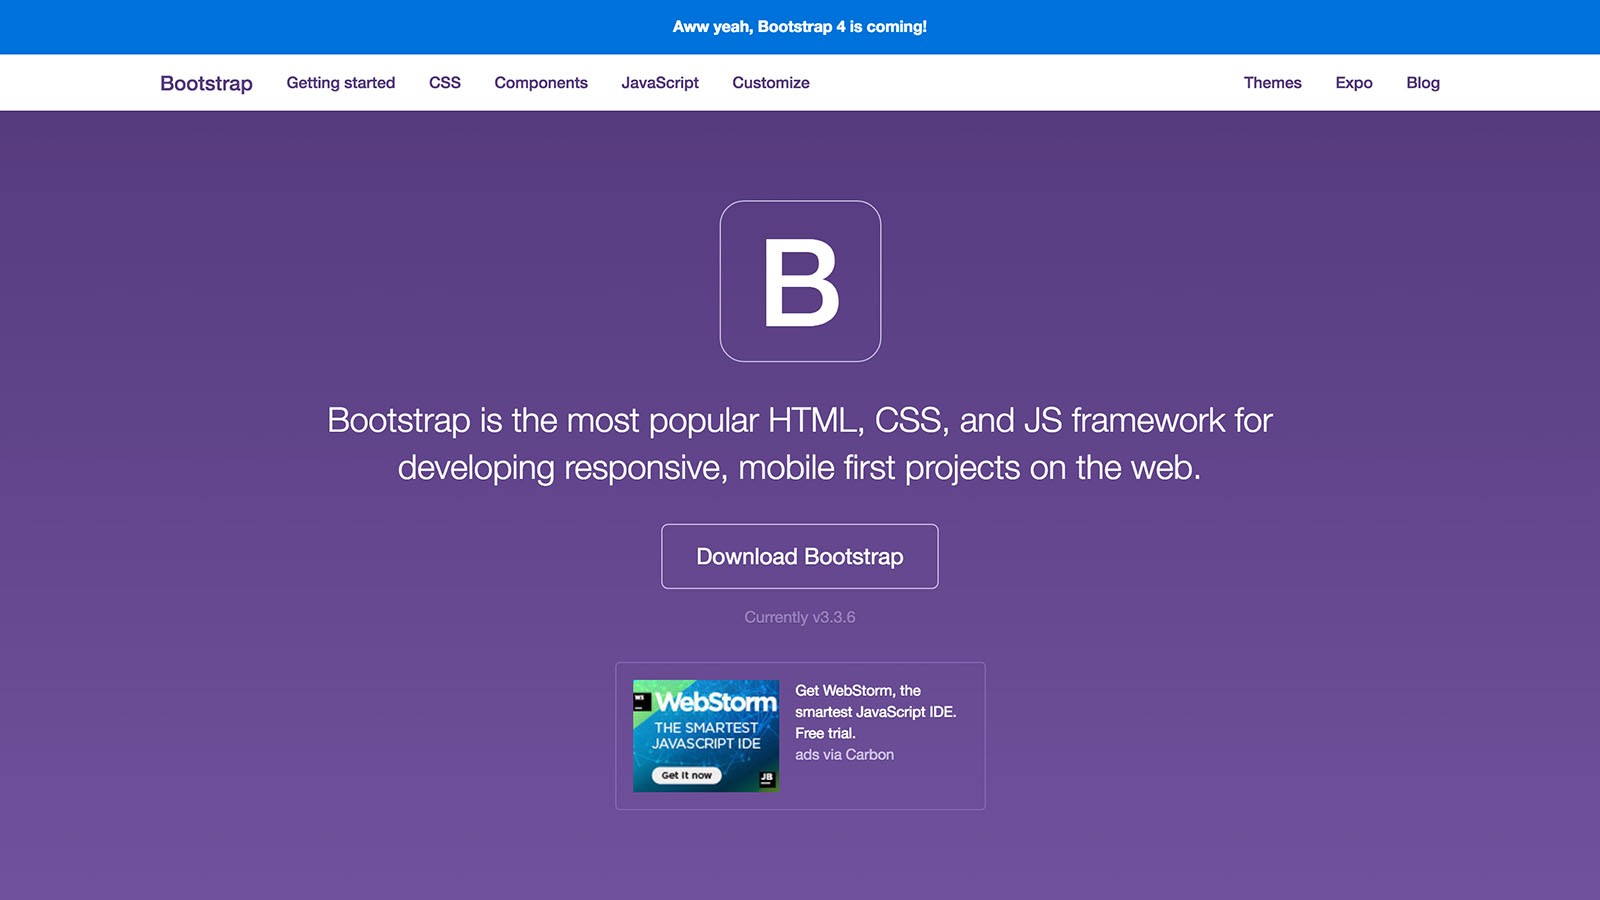The width and height of the screenshot is (1600, 900).
Task: Select Customize in the navbar
Action: [x=771, y=83]
